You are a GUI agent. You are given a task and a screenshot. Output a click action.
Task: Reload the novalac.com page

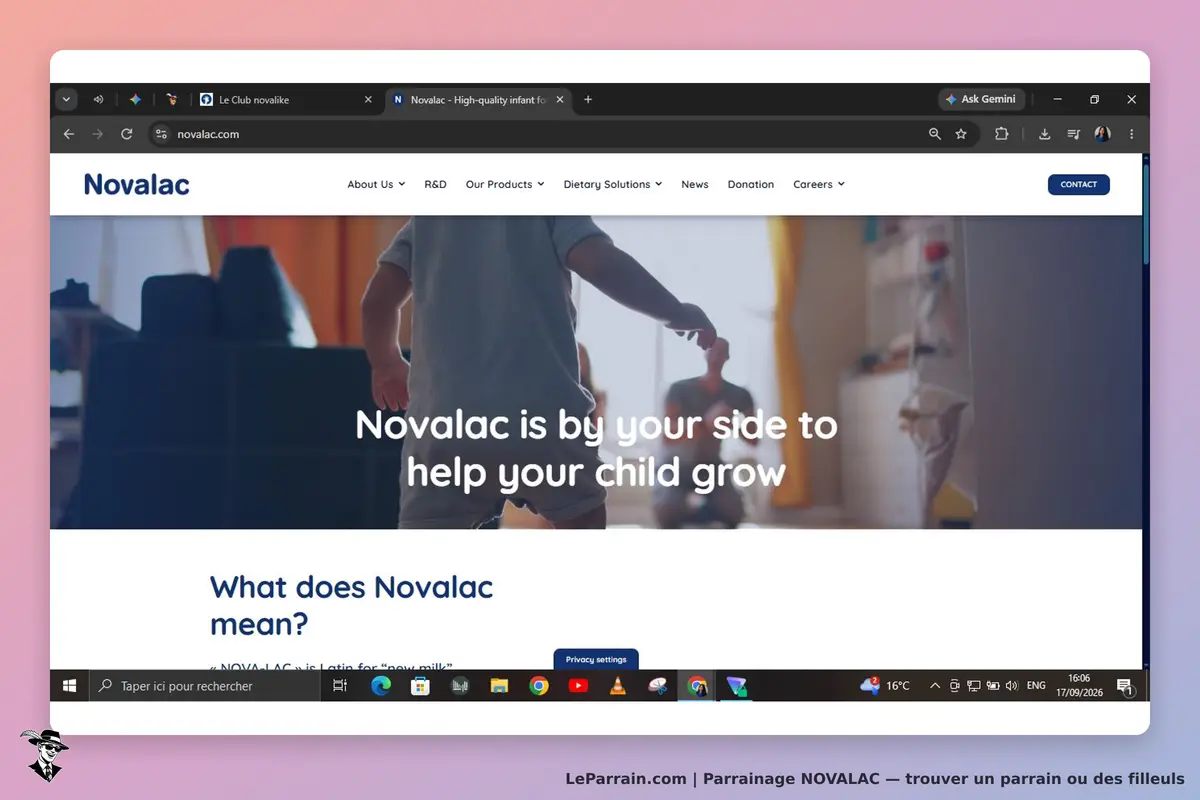click(126, 134)
